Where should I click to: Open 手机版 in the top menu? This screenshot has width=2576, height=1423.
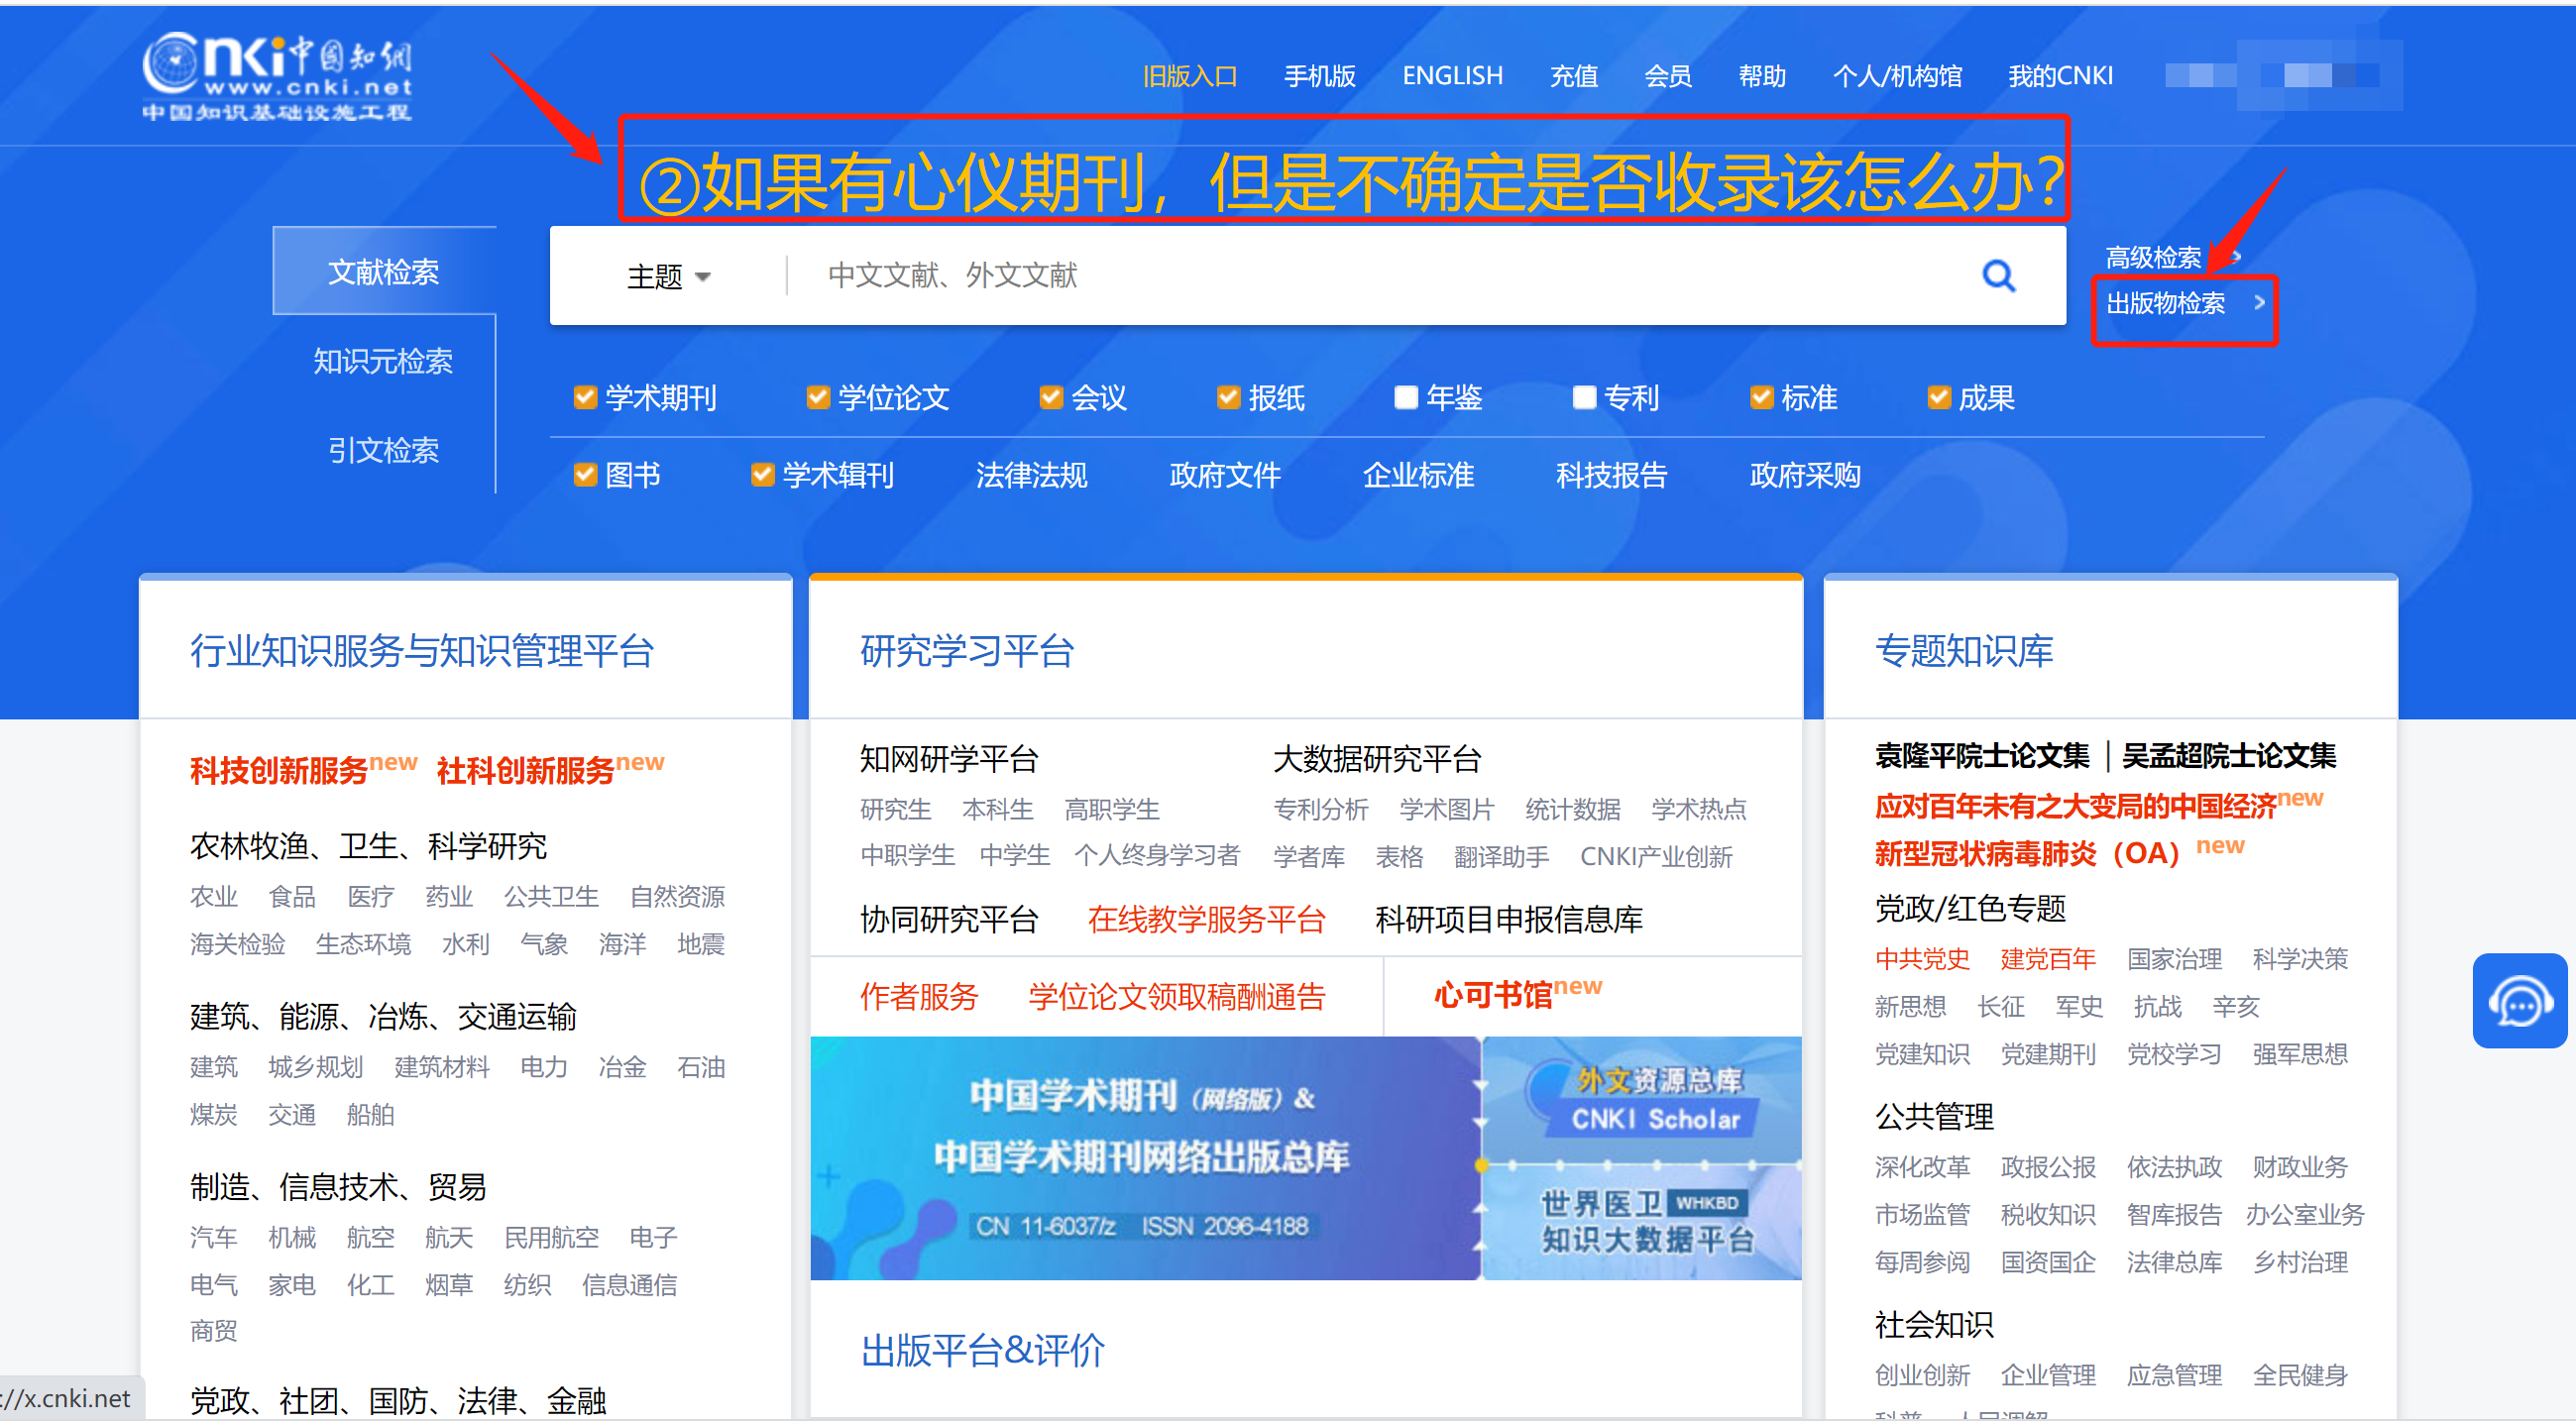coord(1320,76)
